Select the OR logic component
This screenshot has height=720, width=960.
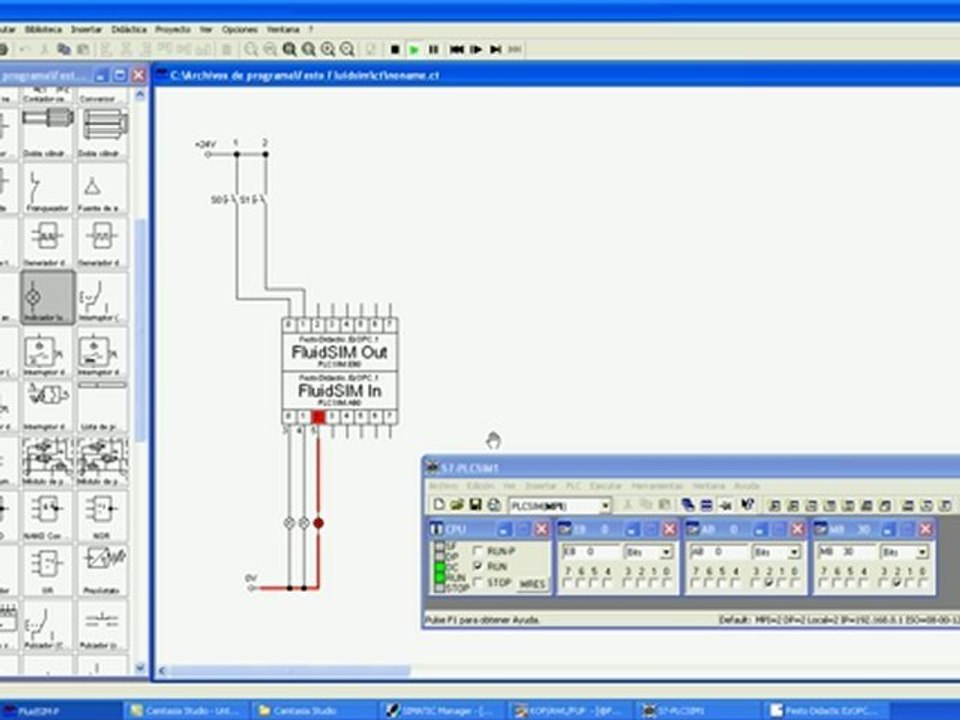point(47,571)
